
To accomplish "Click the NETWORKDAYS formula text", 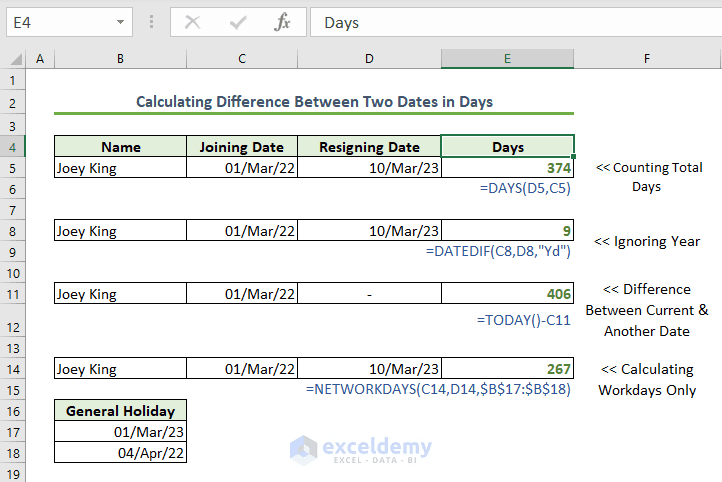I will (x=438, y=389).
